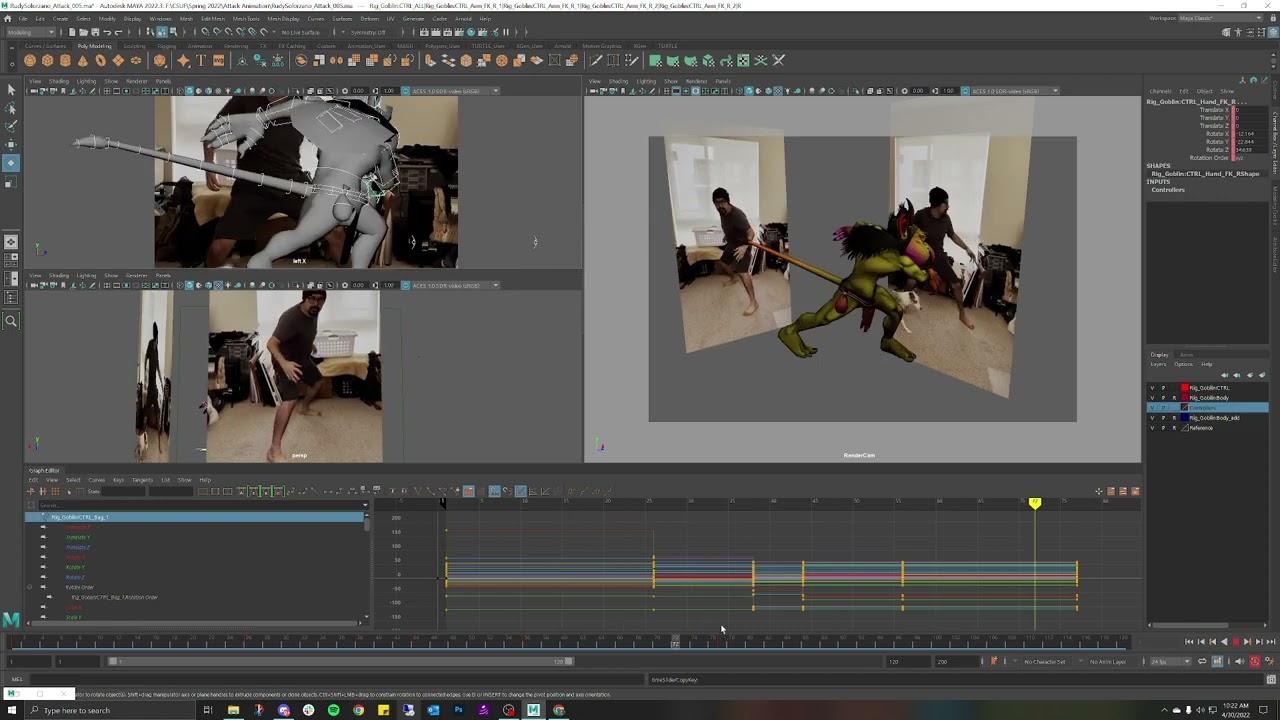Toggle audio speaker icon near playback options
1280x720 pixels.
click(1241, 661)
